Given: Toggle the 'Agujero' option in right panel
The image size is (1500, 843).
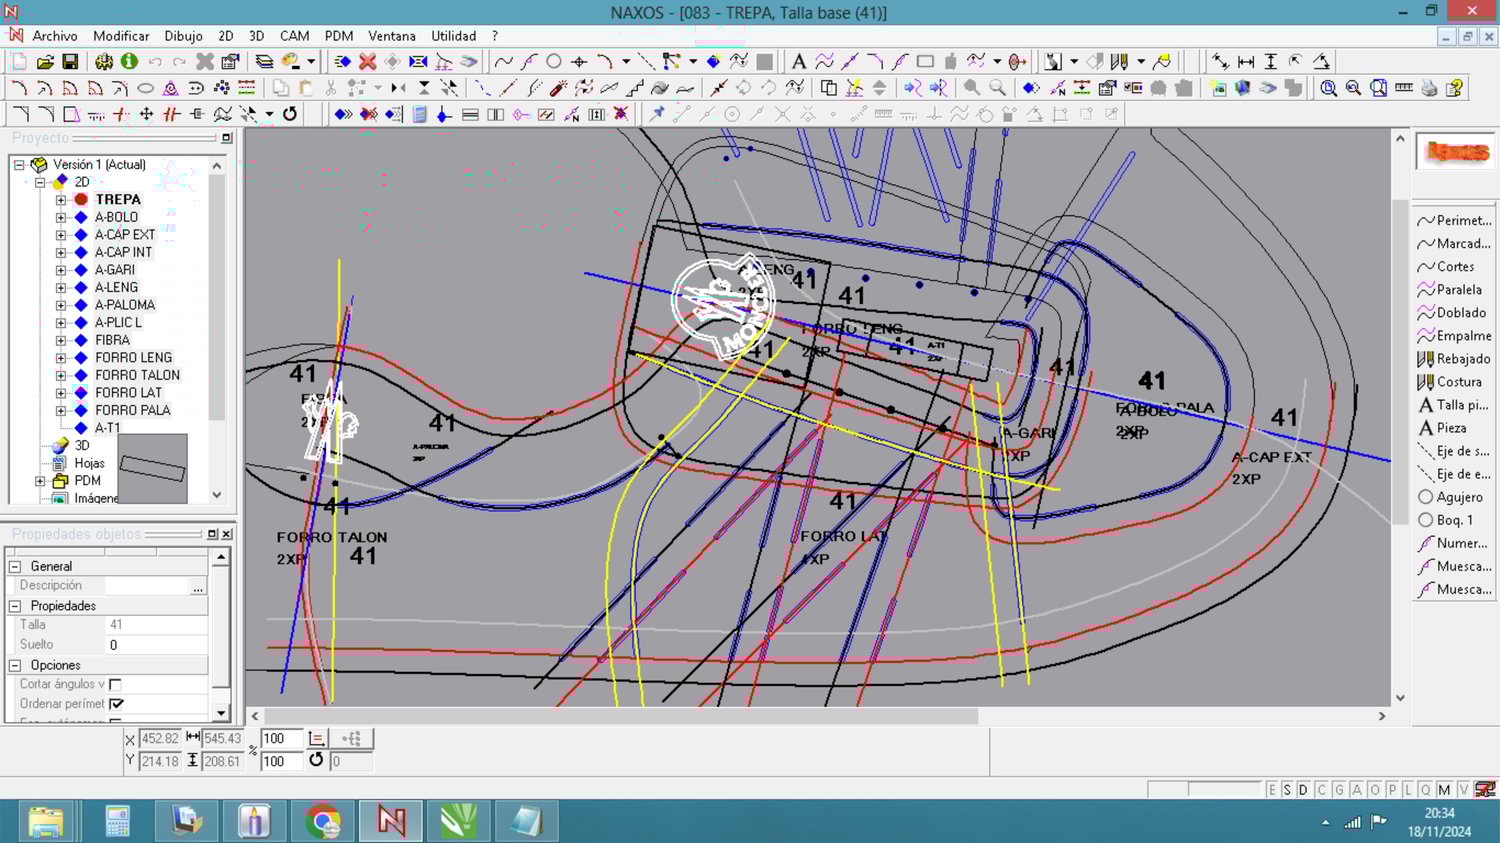Looking at the screenshot, I should [1450, 497].
